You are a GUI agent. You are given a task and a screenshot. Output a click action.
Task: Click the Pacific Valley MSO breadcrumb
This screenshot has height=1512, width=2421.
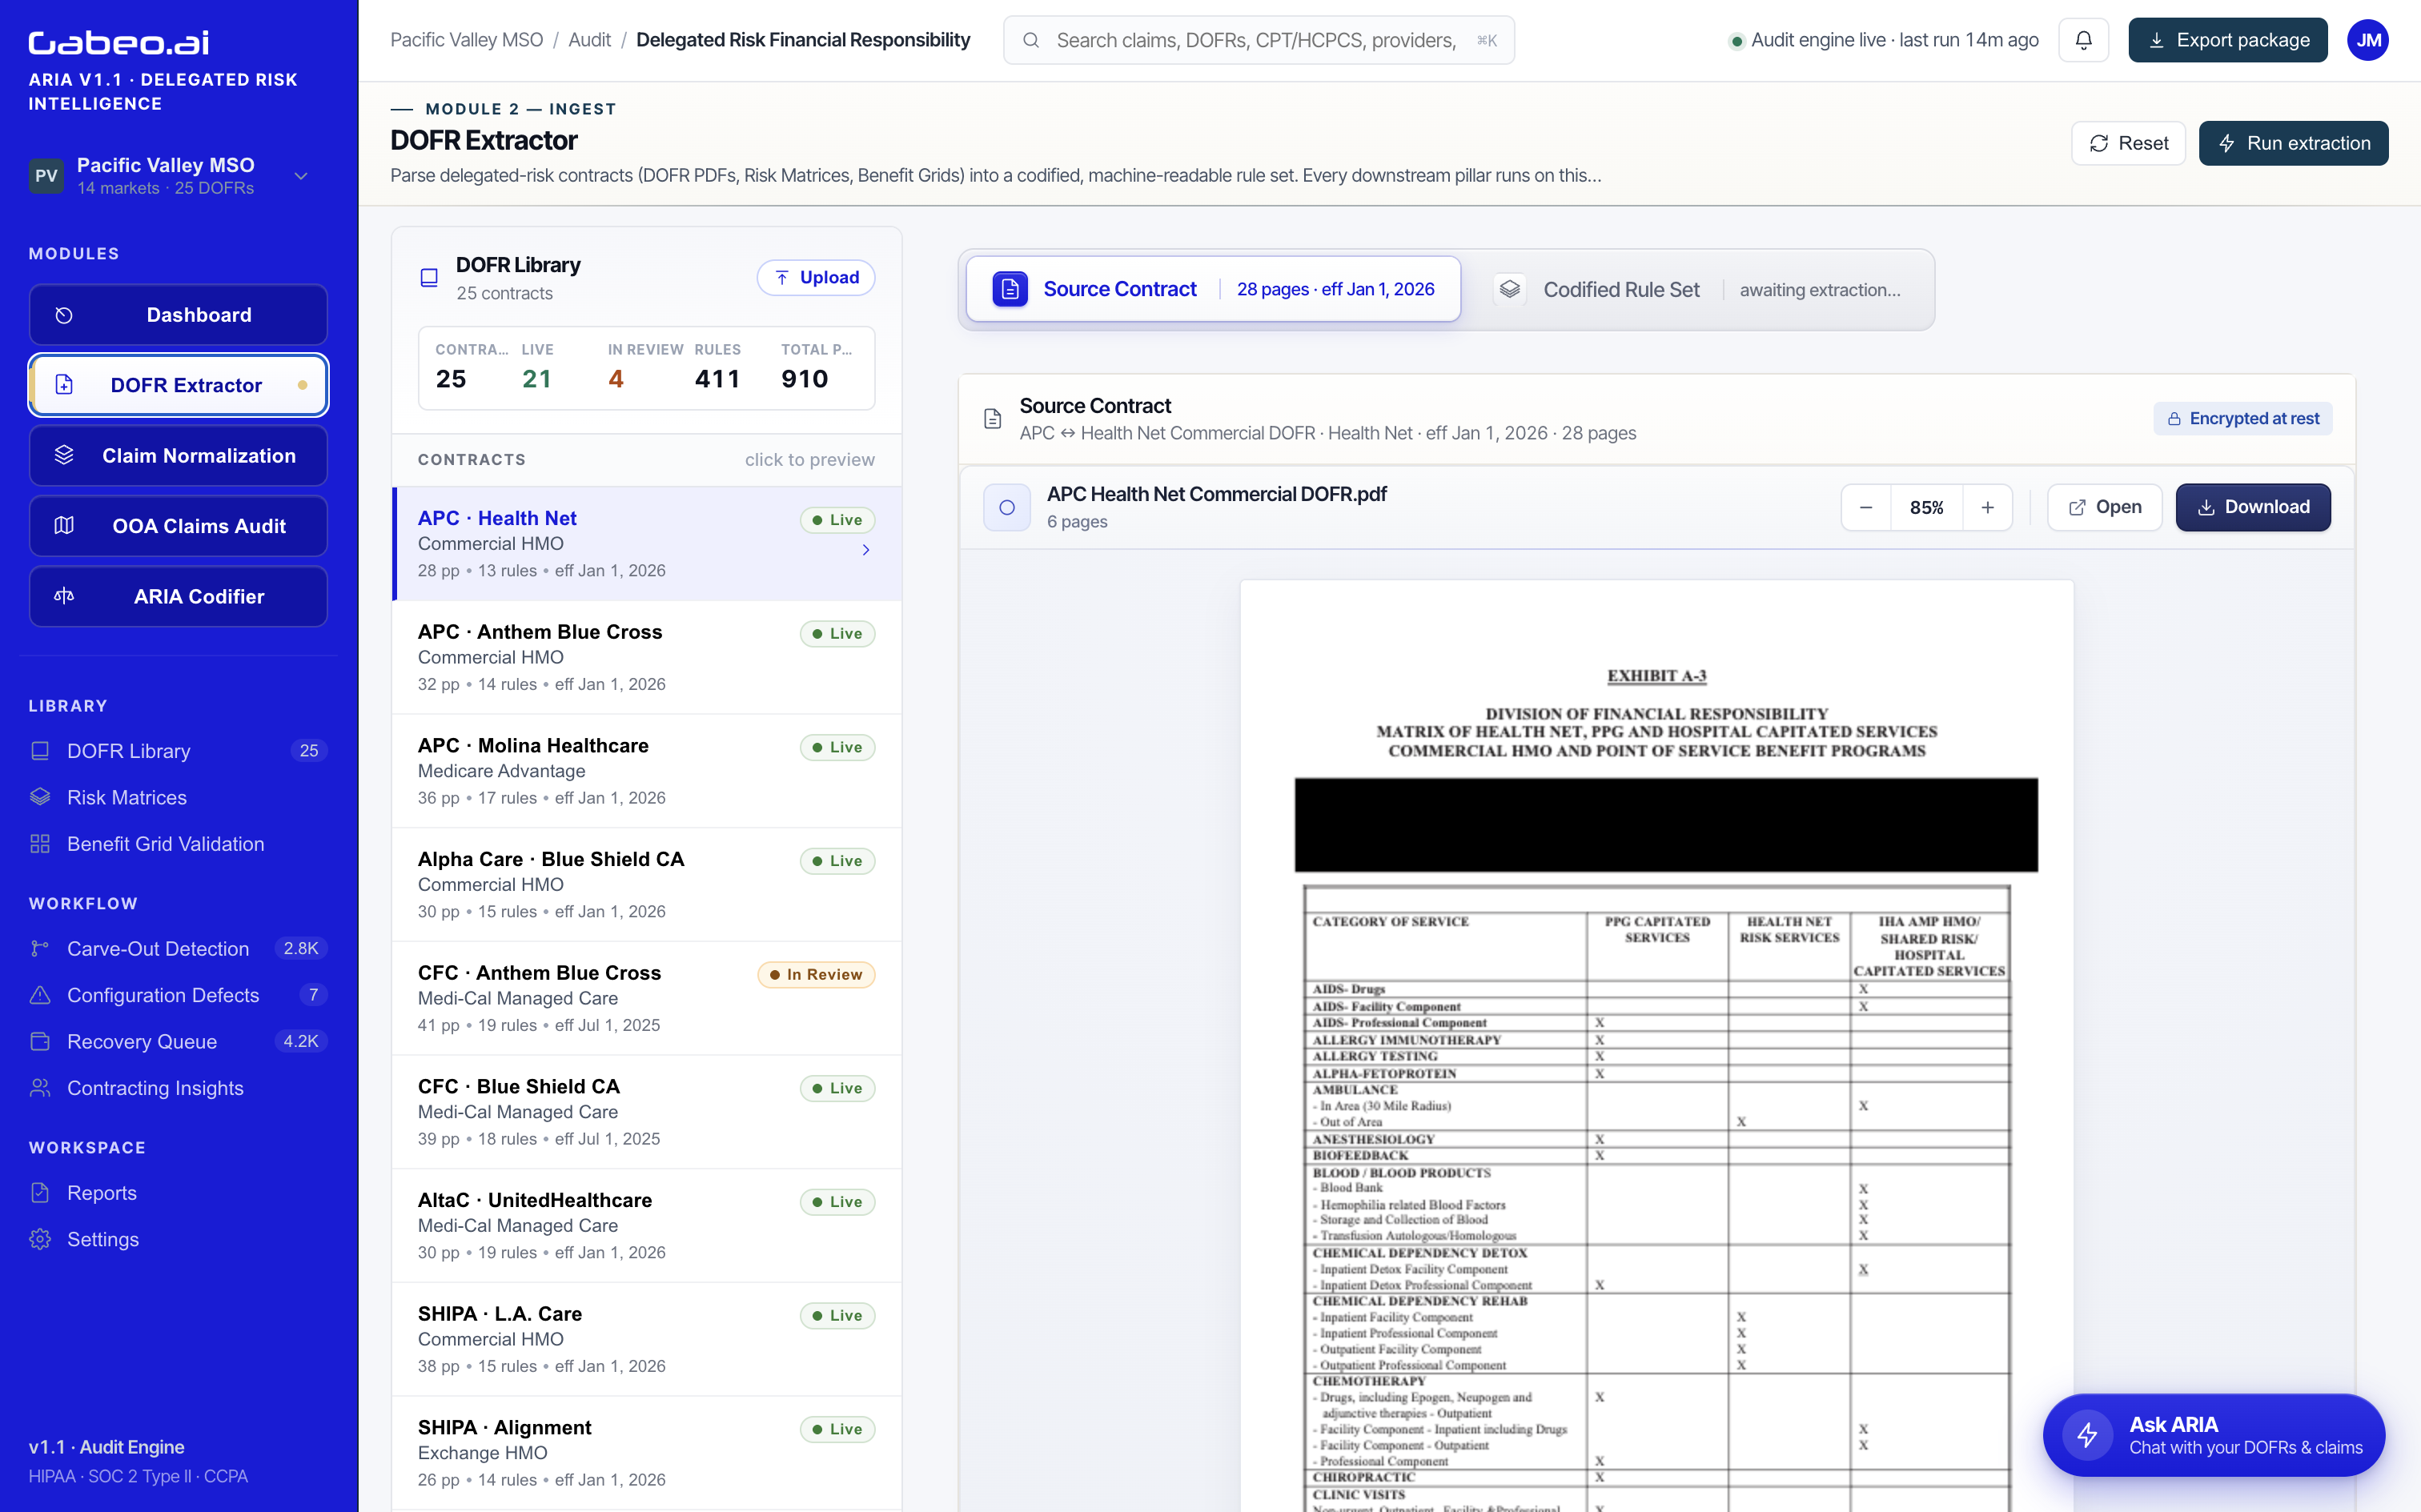click(466, 40)
